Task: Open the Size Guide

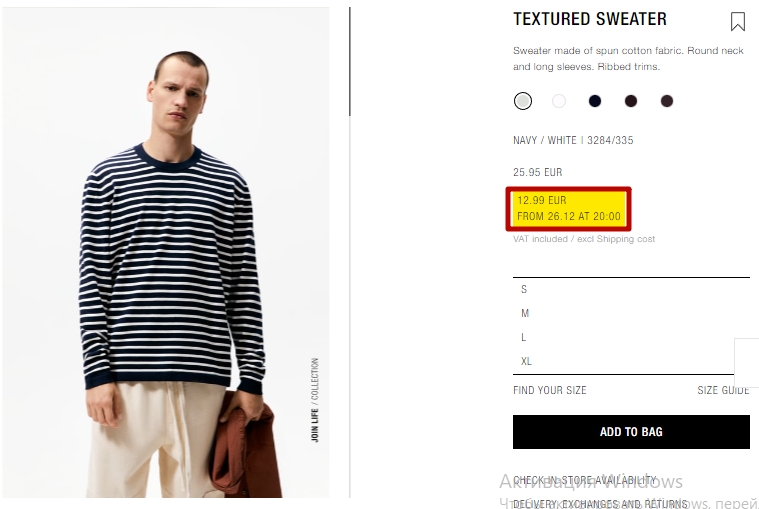Action: [x=723, y=390]
